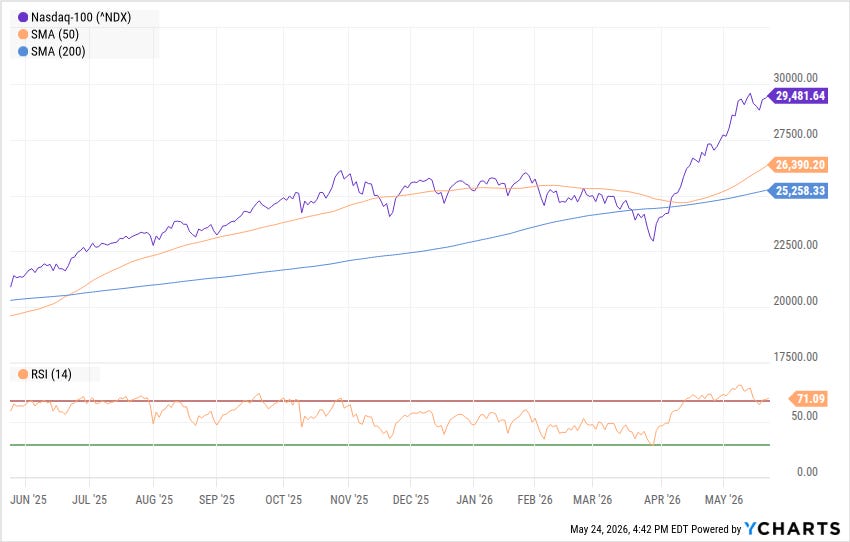Click the OCT '25 x-axis label

(284, 500)
